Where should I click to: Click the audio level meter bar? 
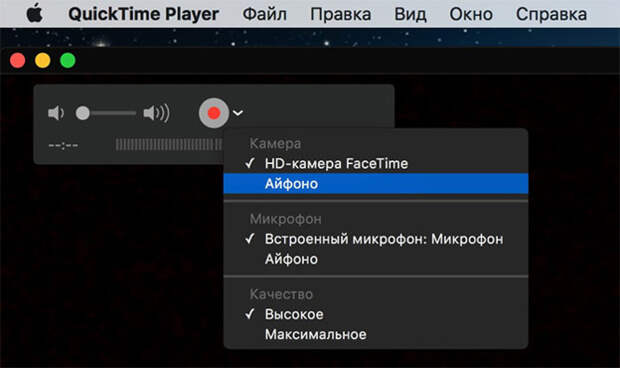pos(169,145)
